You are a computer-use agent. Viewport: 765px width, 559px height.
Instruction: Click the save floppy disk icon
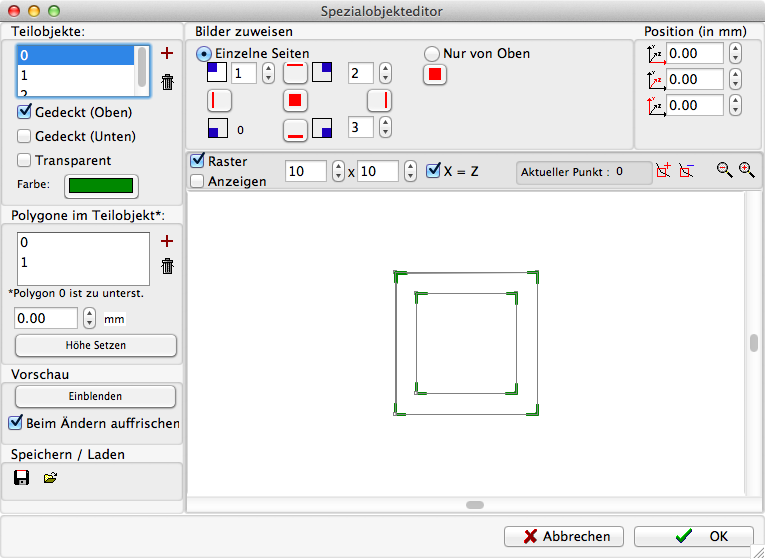pyautogui.click(x=21, y=478)
